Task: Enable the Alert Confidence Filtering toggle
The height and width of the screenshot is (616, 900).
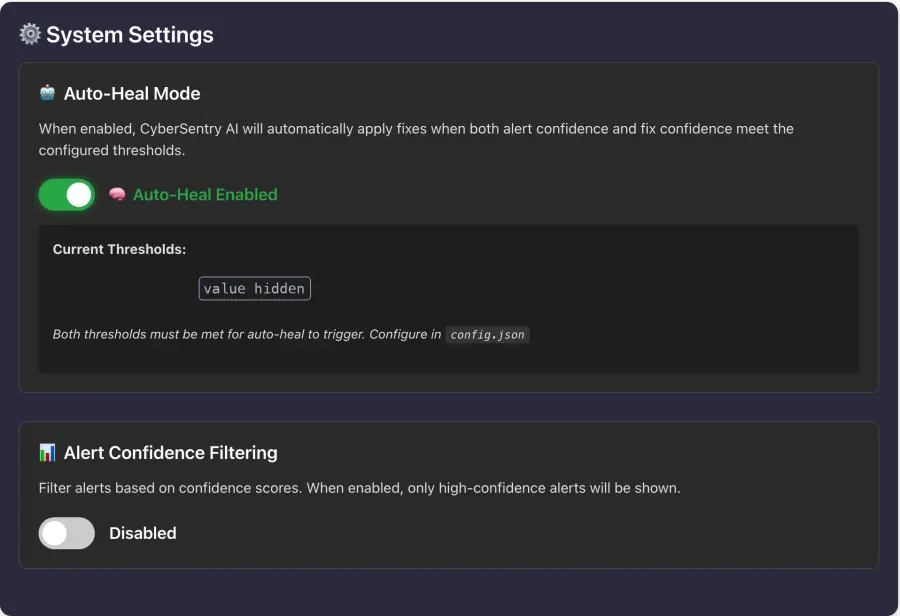Action: click(x=67, y=533)
